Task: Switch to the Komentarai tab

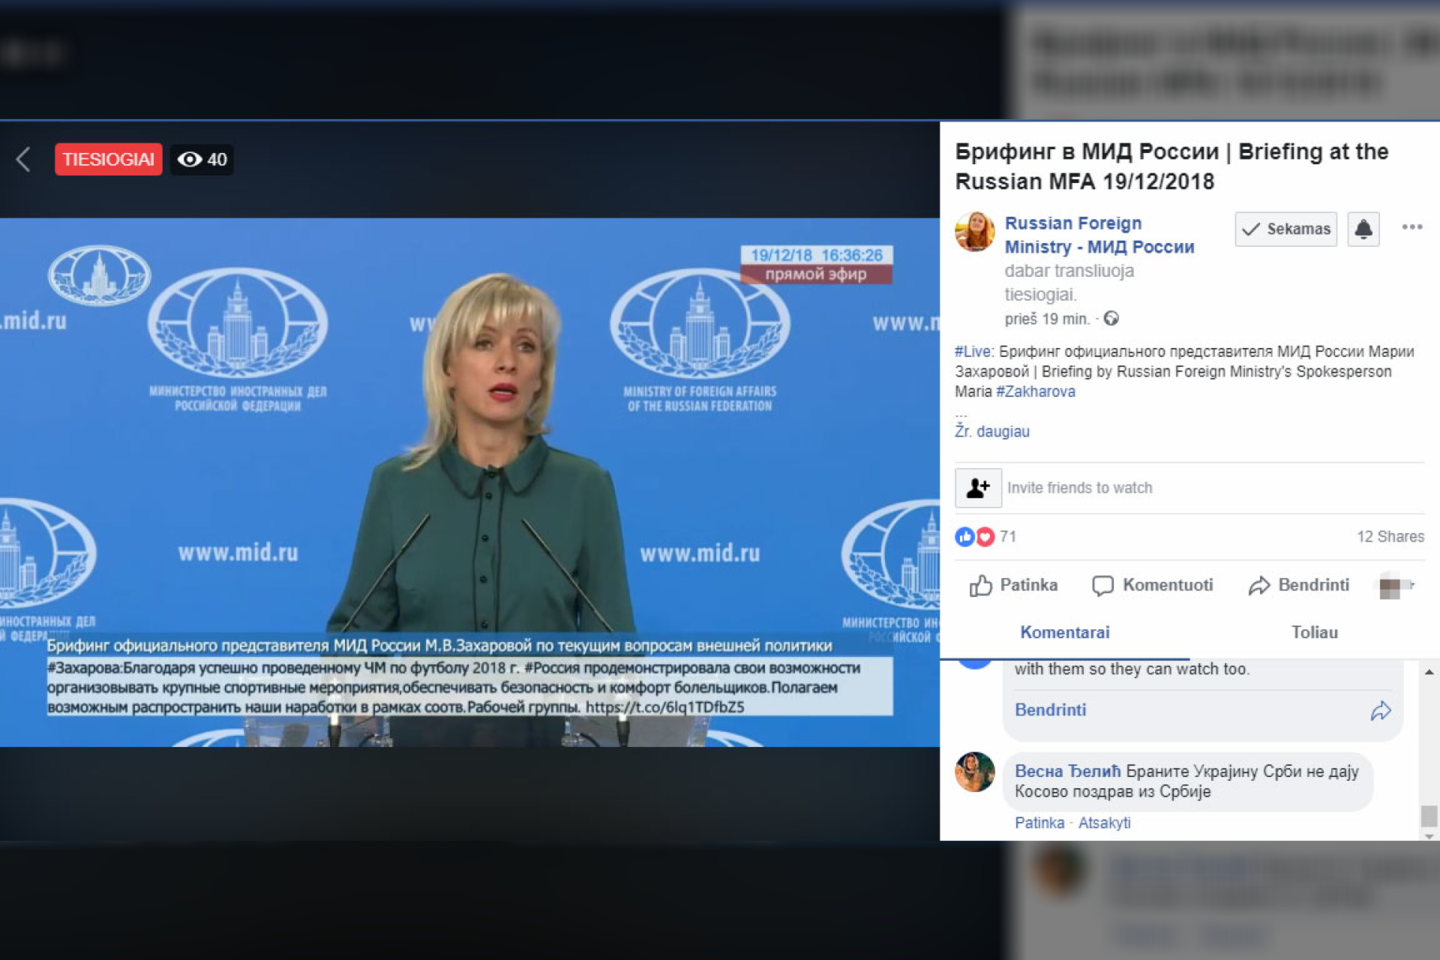Action: click(1064, 632)
